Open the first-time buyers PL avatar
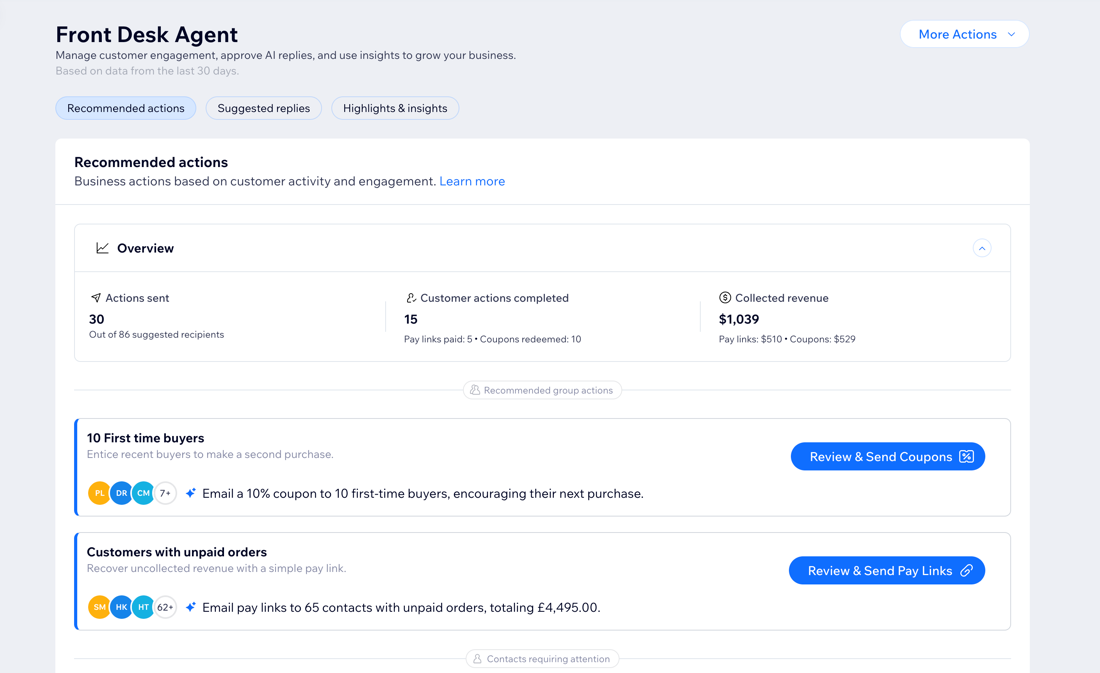This screenshot has height=673, width=1100. click(98, 493)
